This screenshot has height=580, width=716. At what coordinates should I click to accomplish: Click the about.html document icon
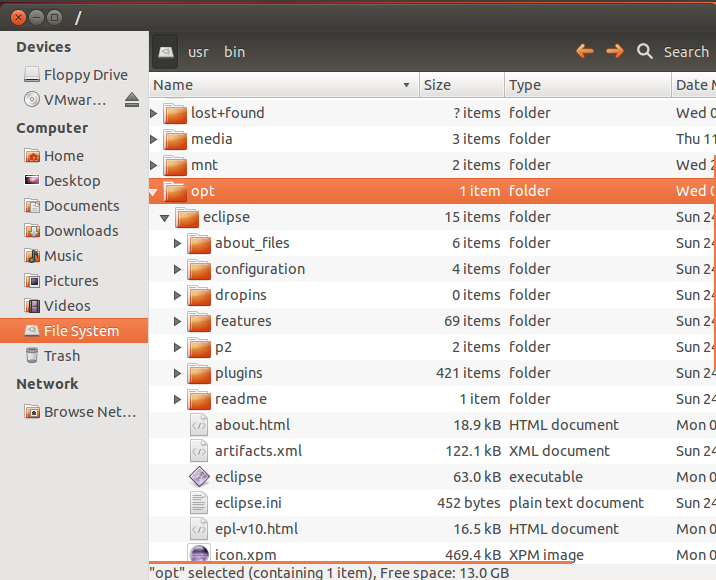[199, 425]
